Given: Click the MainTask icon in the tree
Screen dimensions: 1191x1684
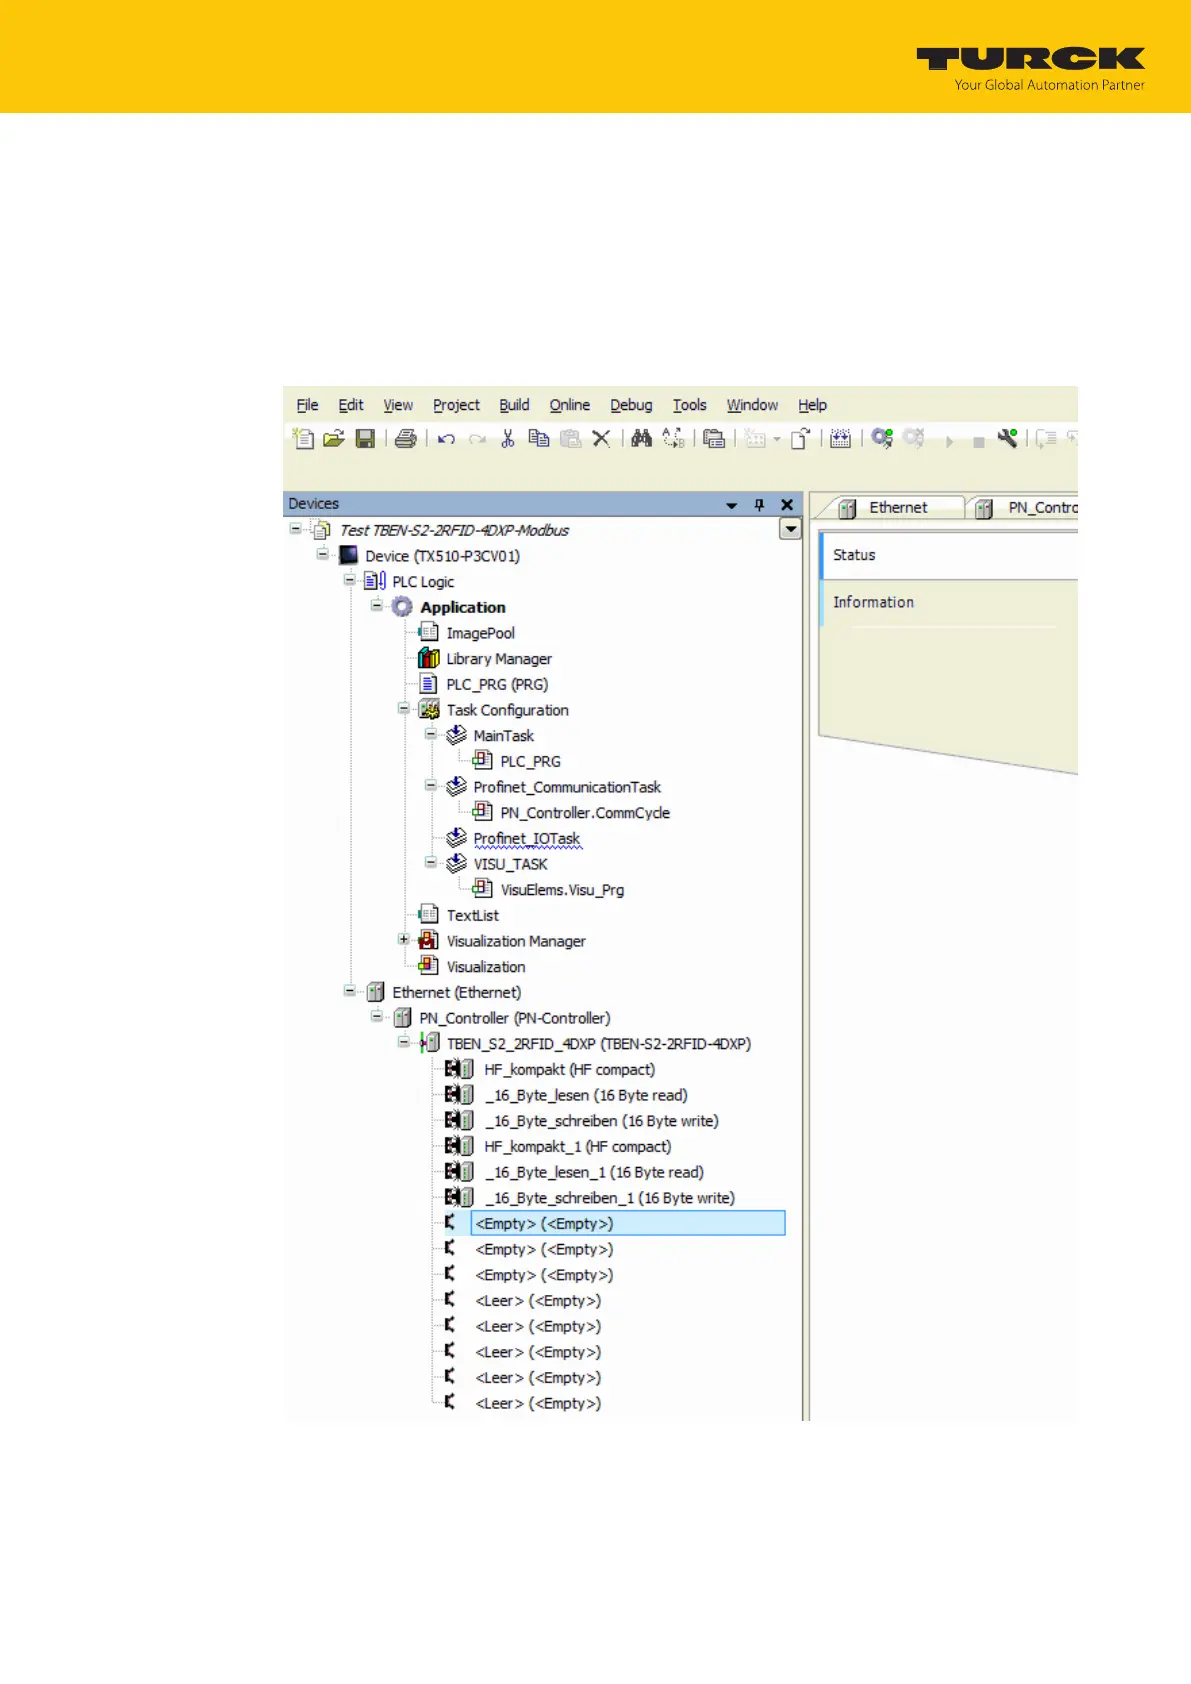Looking at the screenshot, I should click(456, 735).
